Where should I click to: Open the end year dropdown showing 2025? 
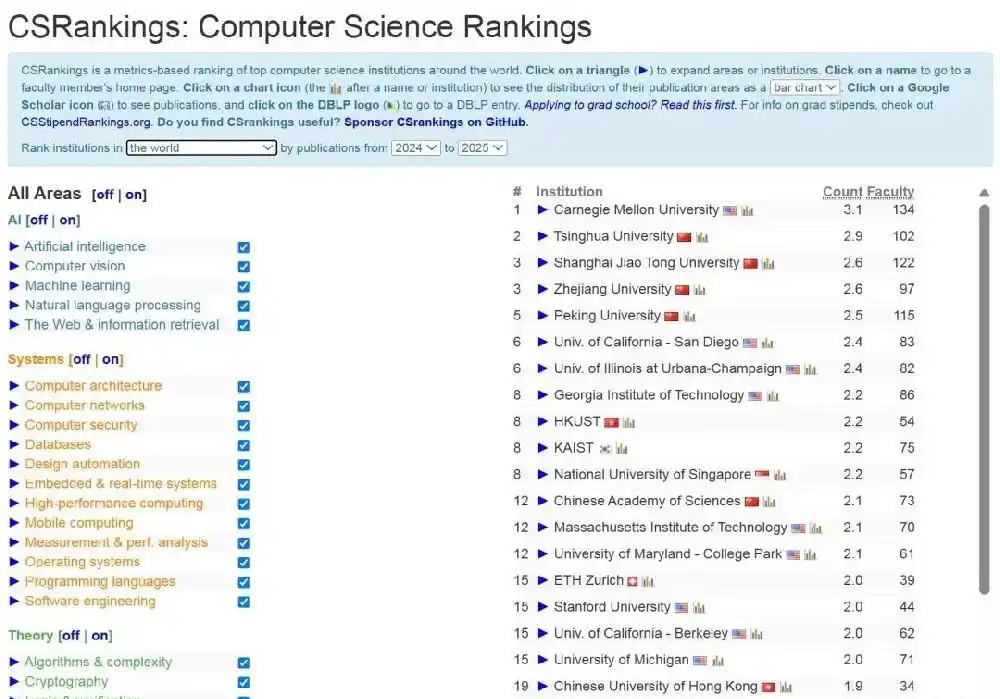[x=482, y=148]
